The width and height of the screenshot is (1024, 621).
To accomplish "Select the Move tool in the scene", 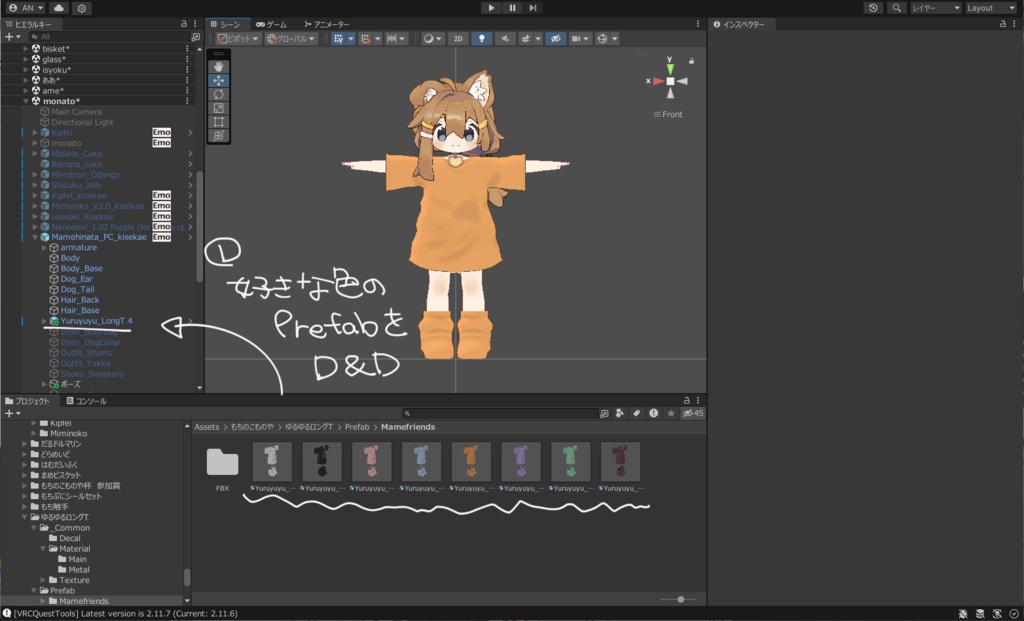I will (x=219, y=80).
